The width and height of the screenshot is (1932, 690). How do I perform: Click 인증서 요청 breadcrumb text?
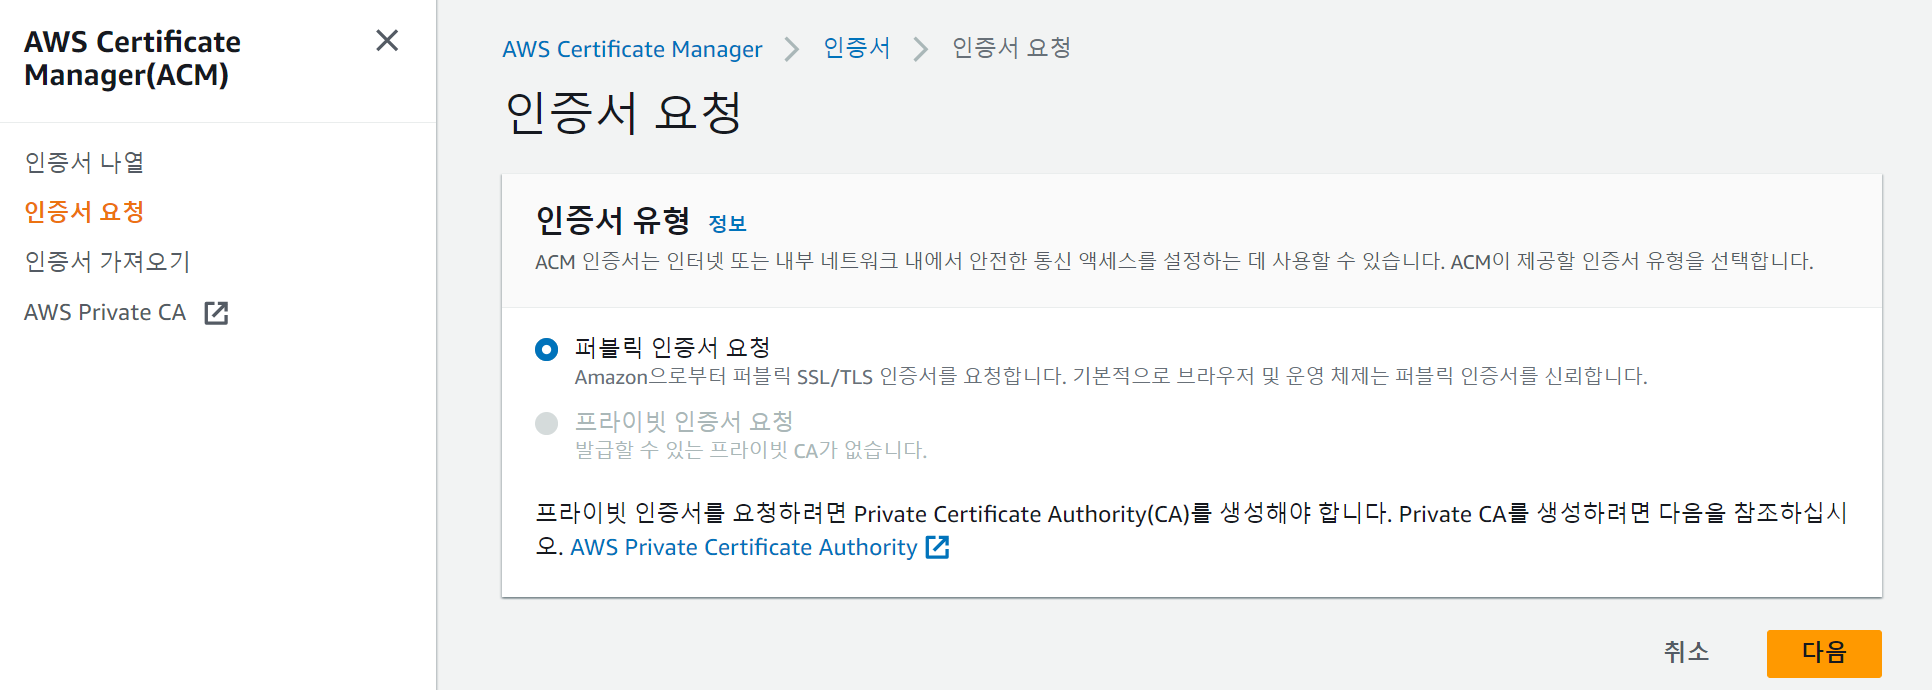[x=1011, y=48]
